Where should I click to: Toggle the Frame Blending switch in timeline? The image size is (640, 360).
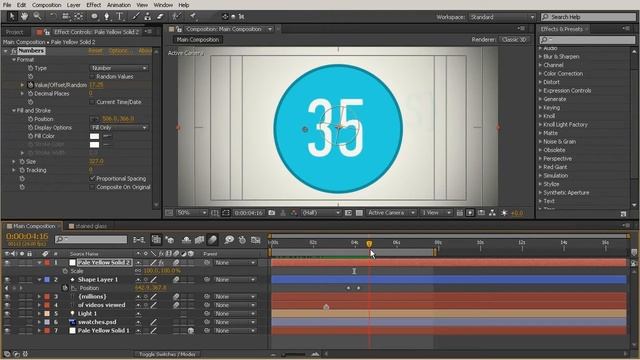[199, 240]
